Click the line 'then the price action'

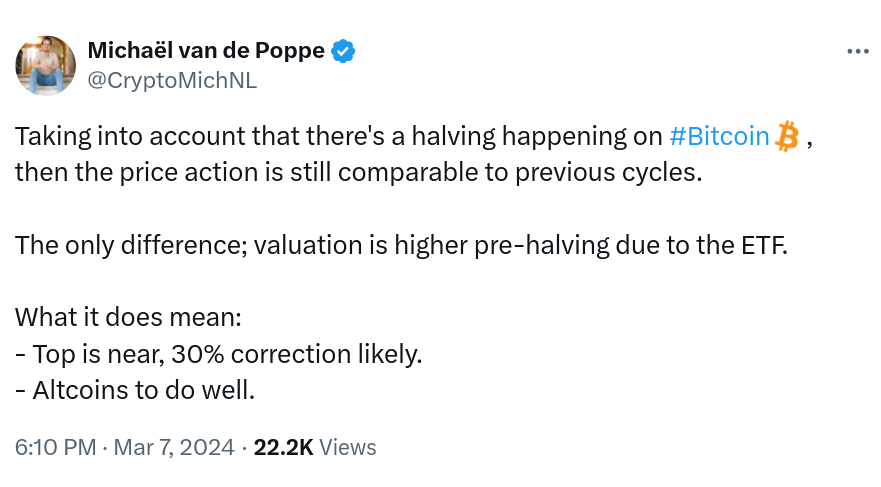coord(358,172)
